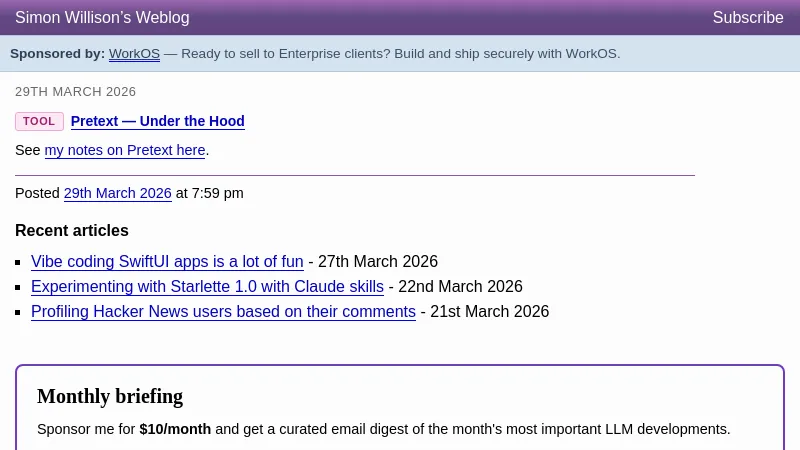Open the Pretext — Under the Hood link
This screenshot has height=450, width=800.
157,122
